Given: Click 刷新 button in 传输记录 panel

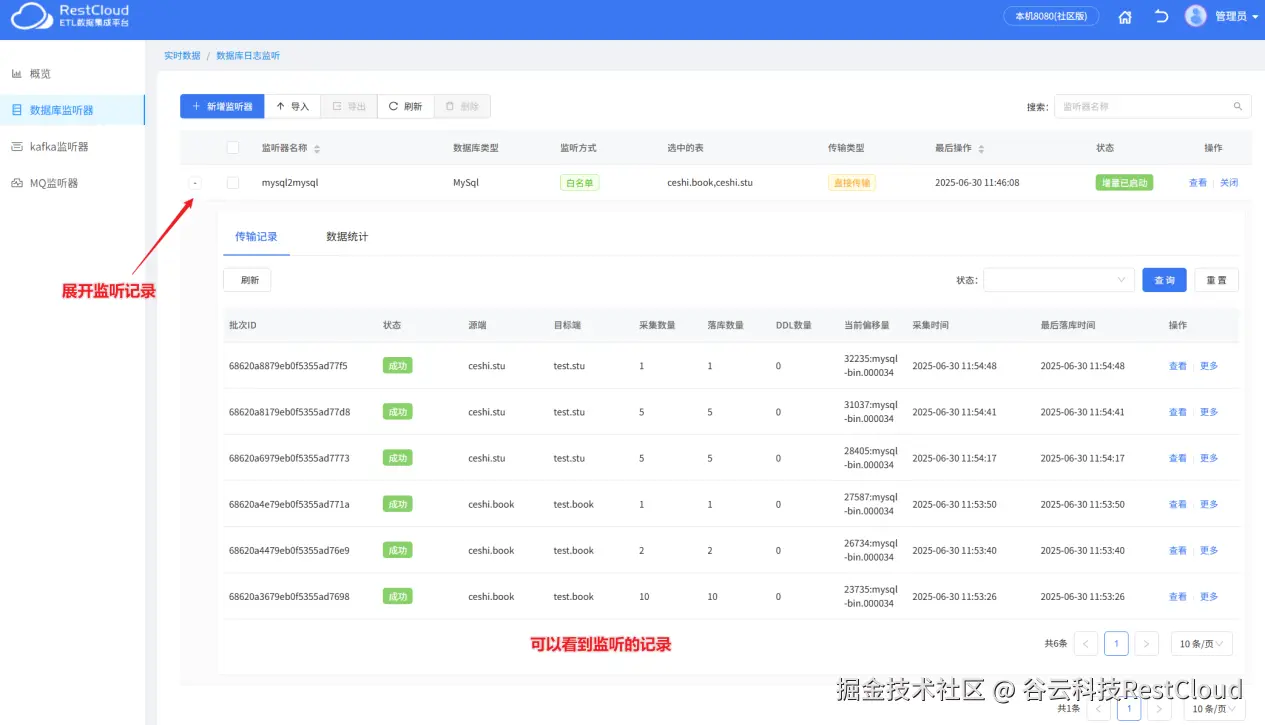Looking at the screenshot, I should [247, 280].
